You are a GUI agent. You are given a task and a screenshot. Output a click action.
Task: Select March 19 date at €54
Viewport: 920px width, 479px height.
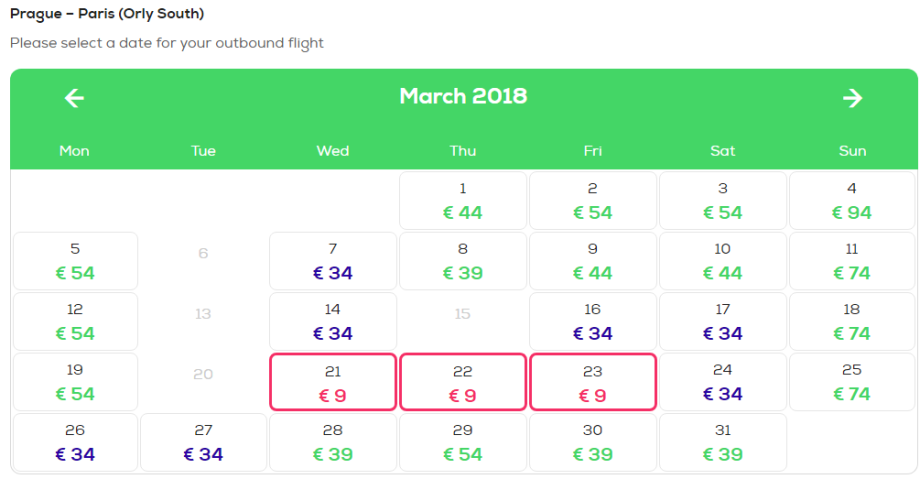pyautogui.click(x=75, y=382)
